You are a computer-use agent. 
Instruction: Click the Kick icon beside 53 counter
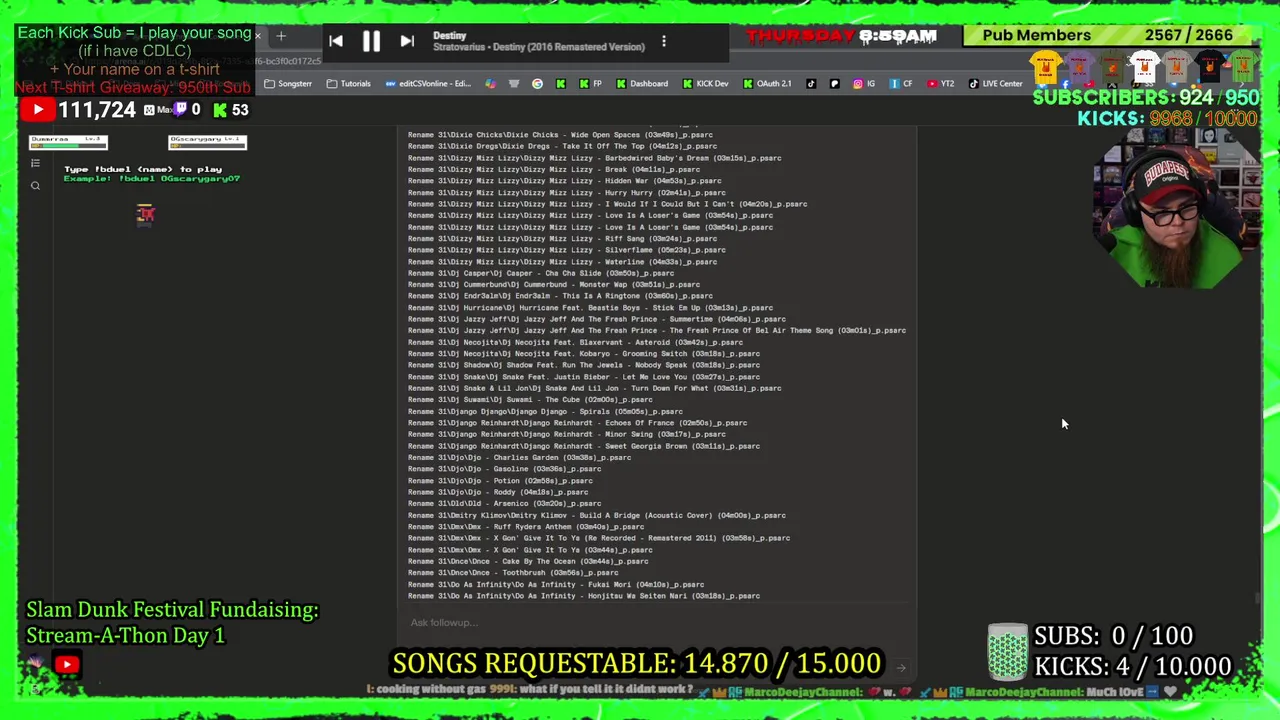(219, 110)
